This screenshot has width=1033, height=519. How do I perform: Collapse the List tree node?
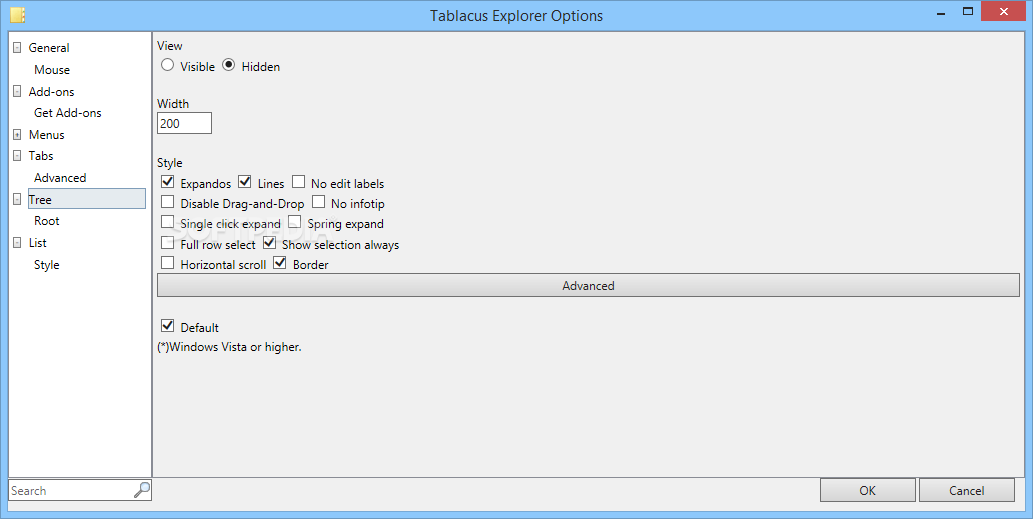[17, 243]
